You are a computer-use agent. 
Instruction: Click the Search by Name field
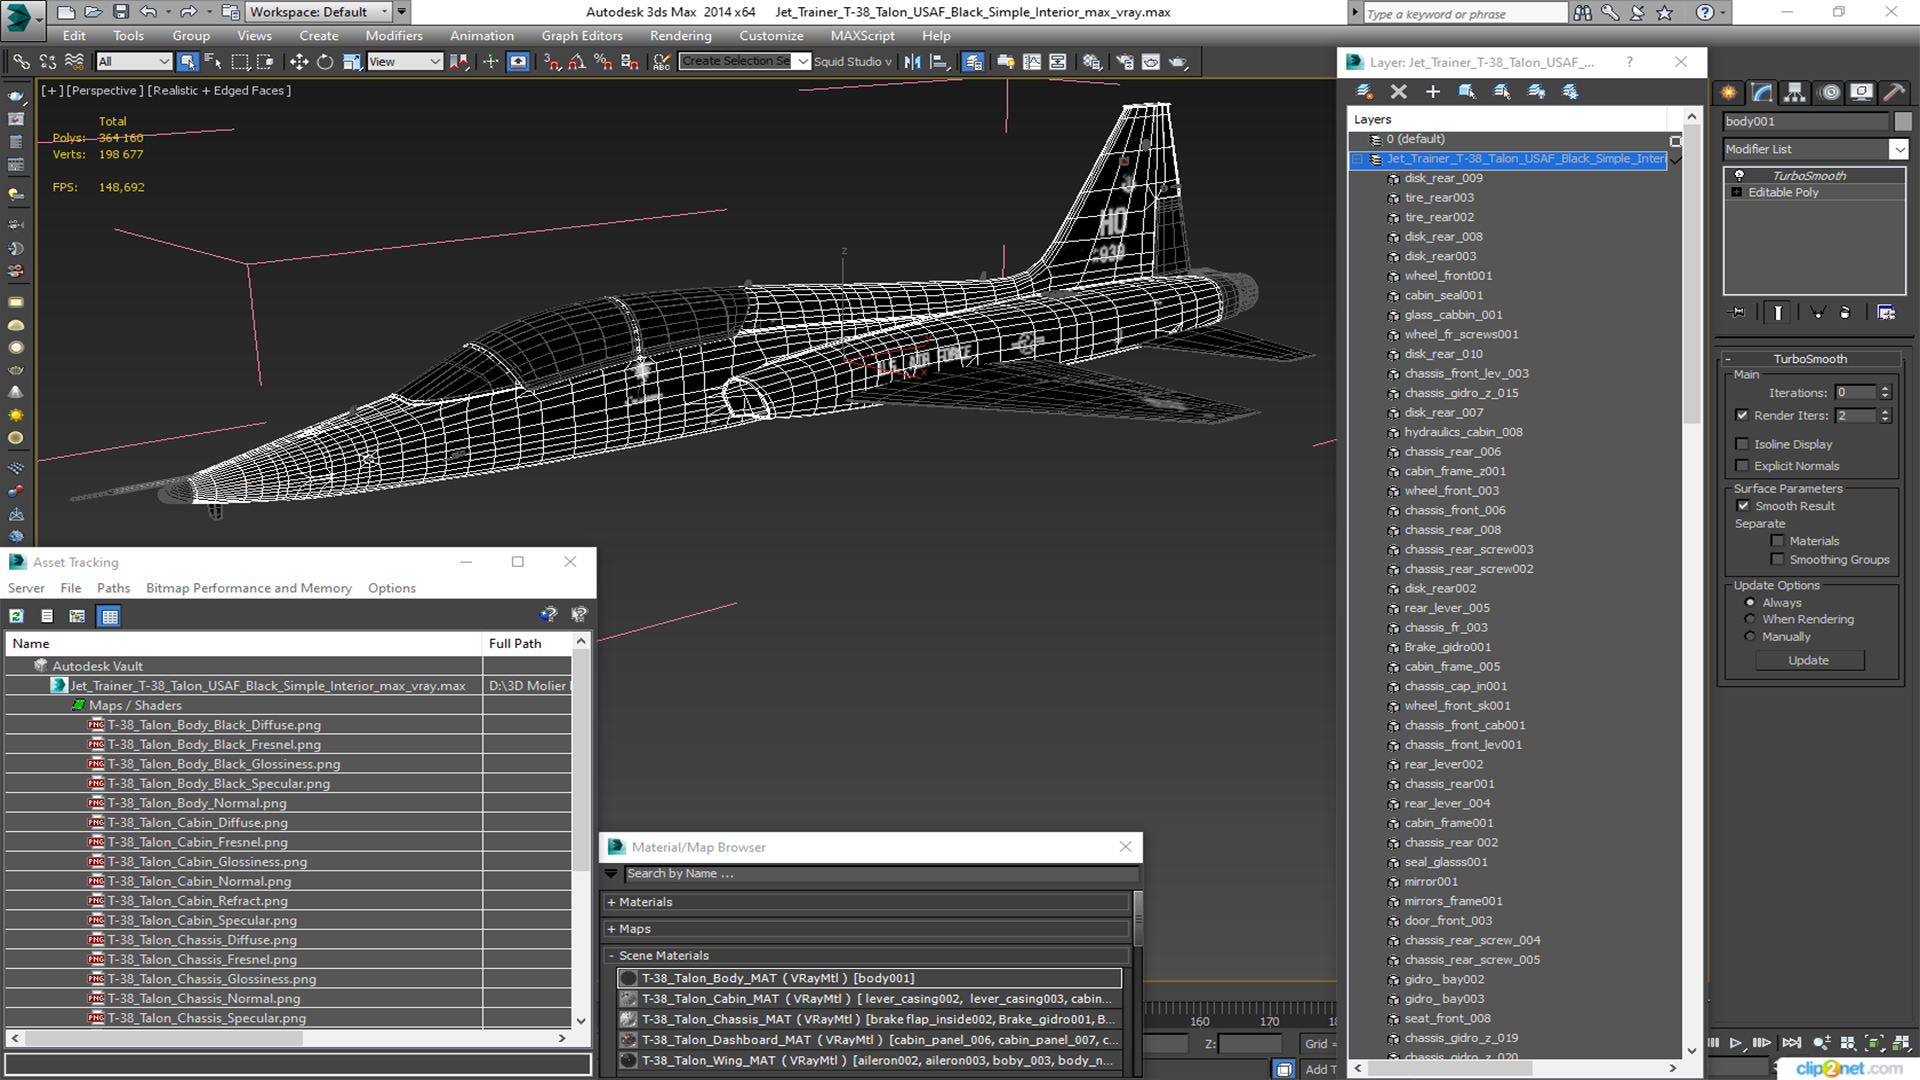pos(881,874)
